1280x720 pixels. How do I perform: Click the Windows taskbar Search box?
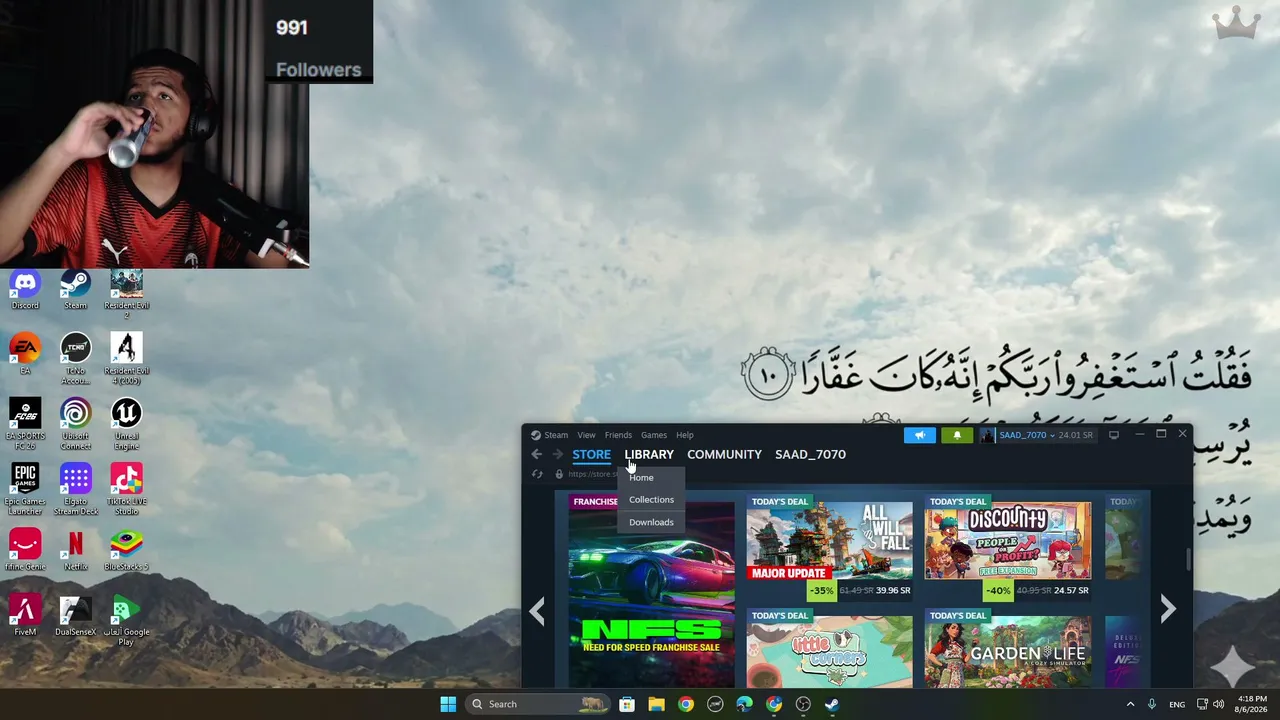pos(538,704)
